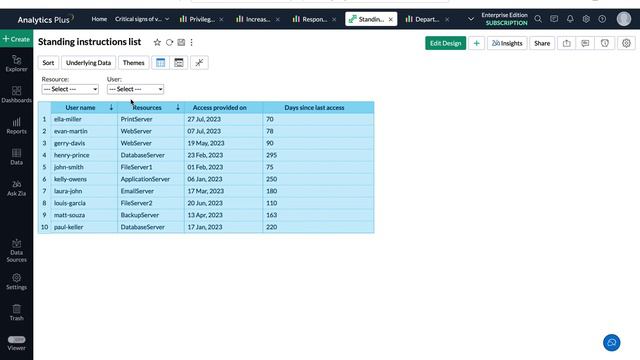This screenshot has height=360, width=640.
Task: Open the Data section in the sidebar
Action: pos(16,157)
